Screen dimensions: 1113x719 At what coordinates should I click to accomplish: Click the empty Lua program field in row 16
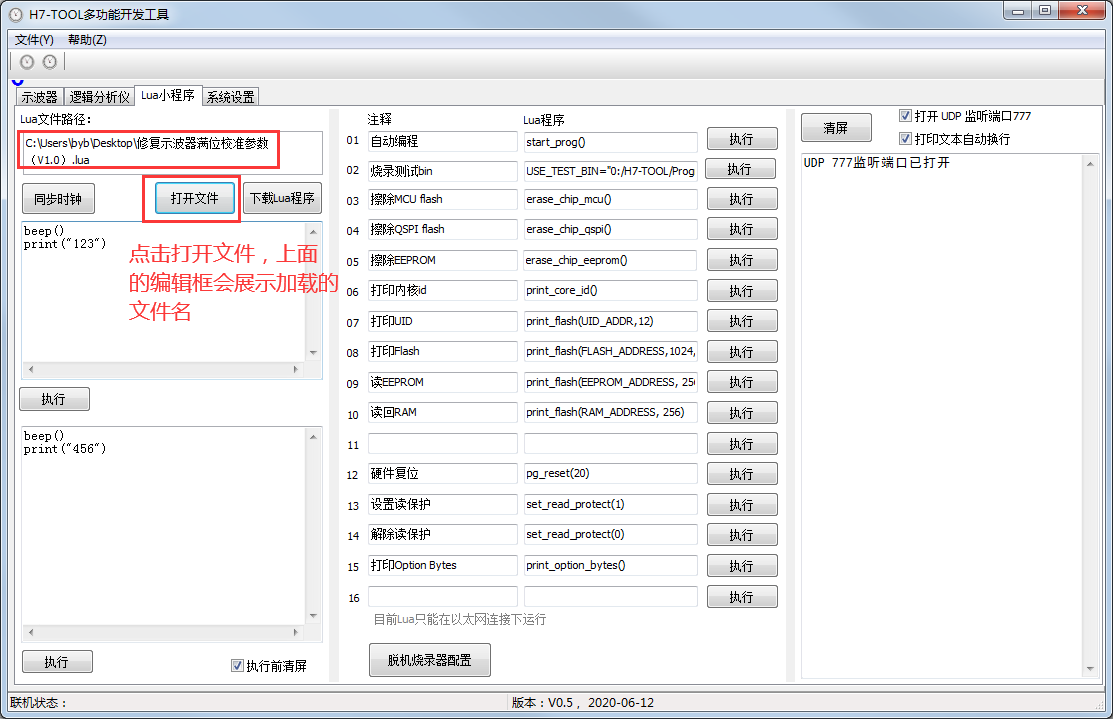610,596
